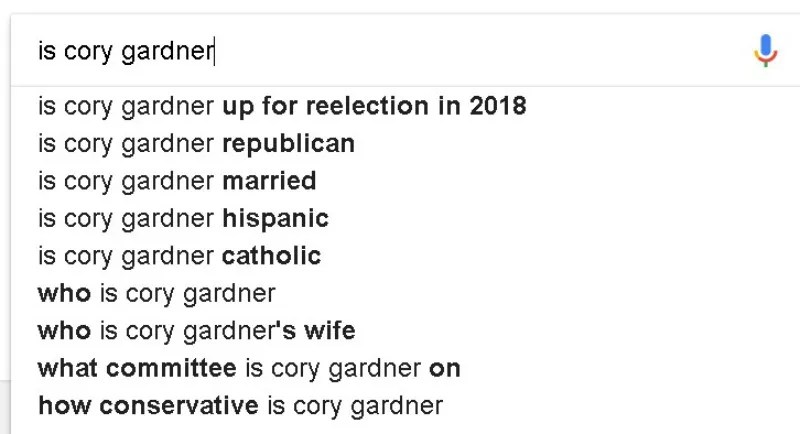Pick the "is cory gardner married" suggestion

177,181
